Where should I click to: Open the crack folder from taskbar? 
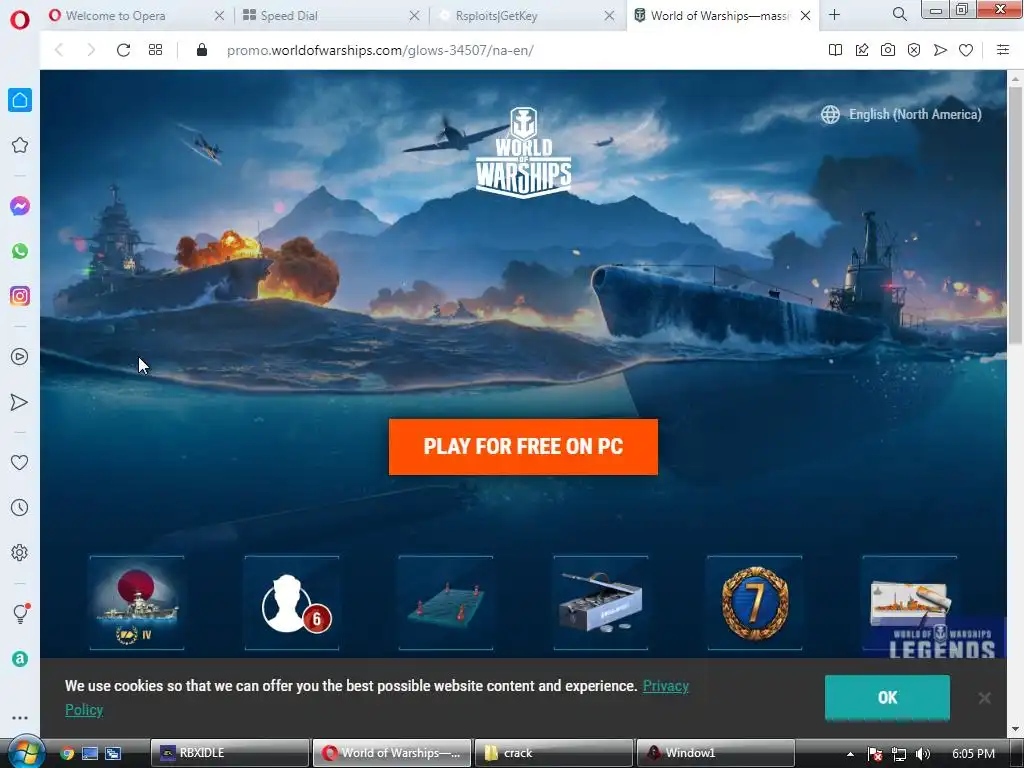[x=553, y=753]
